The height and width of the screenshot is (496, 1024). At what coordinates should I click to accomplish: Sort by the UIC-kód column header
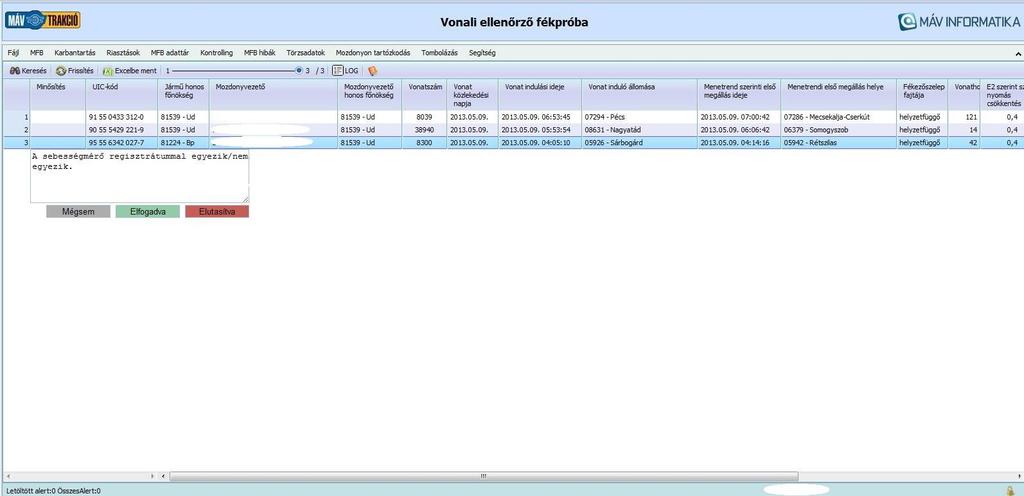pos(121,95)
